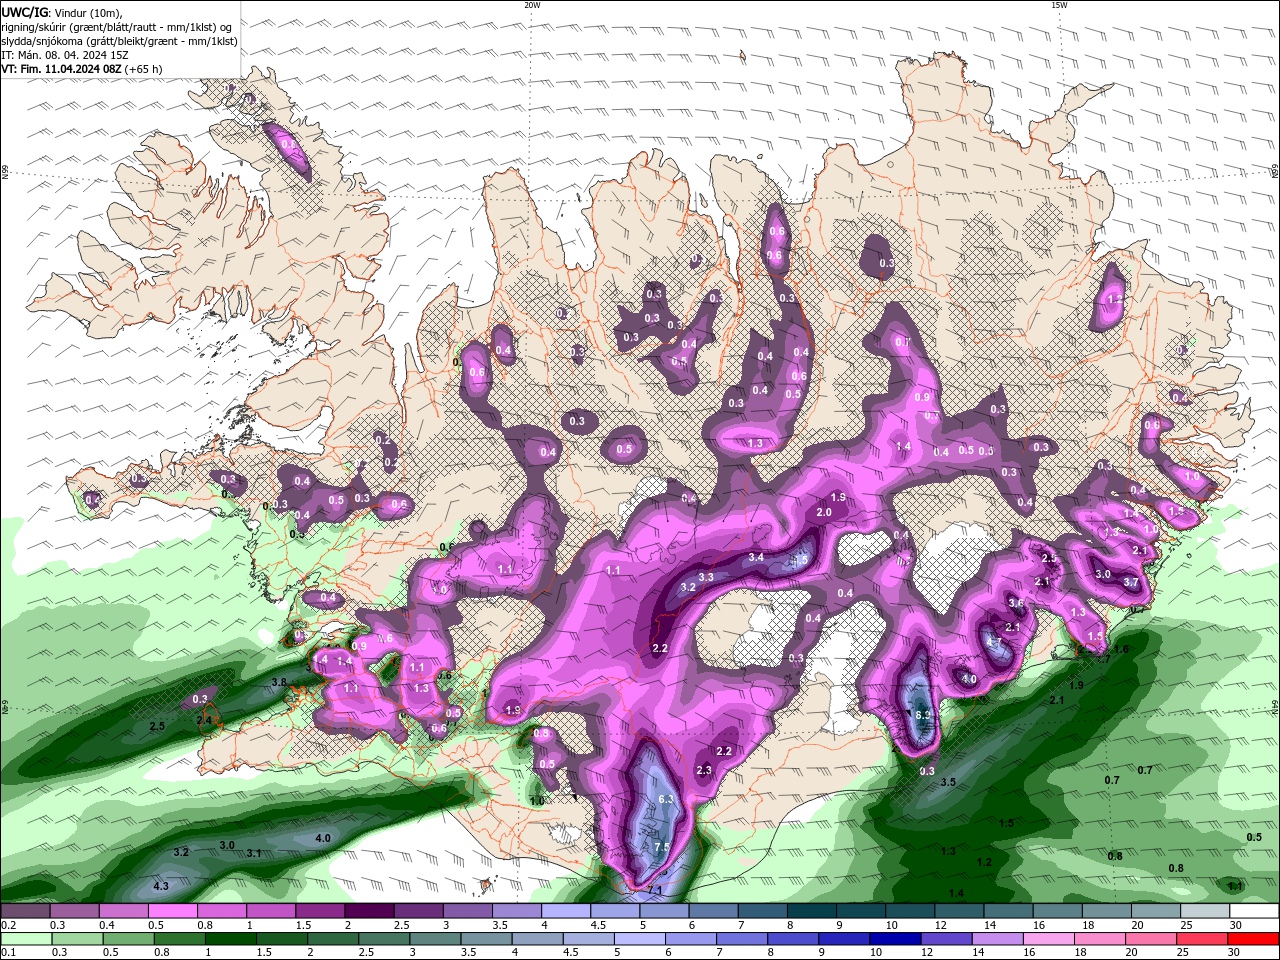Select the rigning/skúrir legend description line
The image size is (1280, 960).
click(x=117, y=27)
